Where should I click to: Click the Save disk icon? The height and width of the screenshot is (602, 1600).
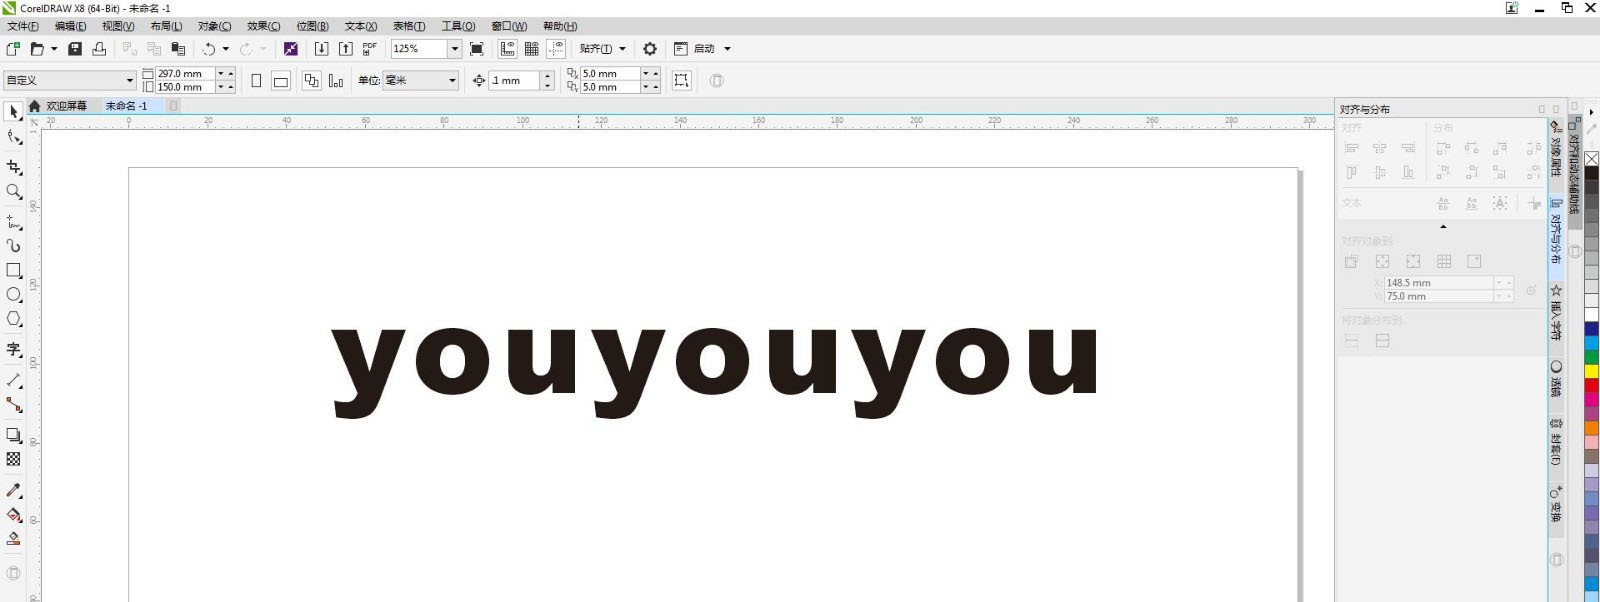pyautogui.click(x=75, y=49)
